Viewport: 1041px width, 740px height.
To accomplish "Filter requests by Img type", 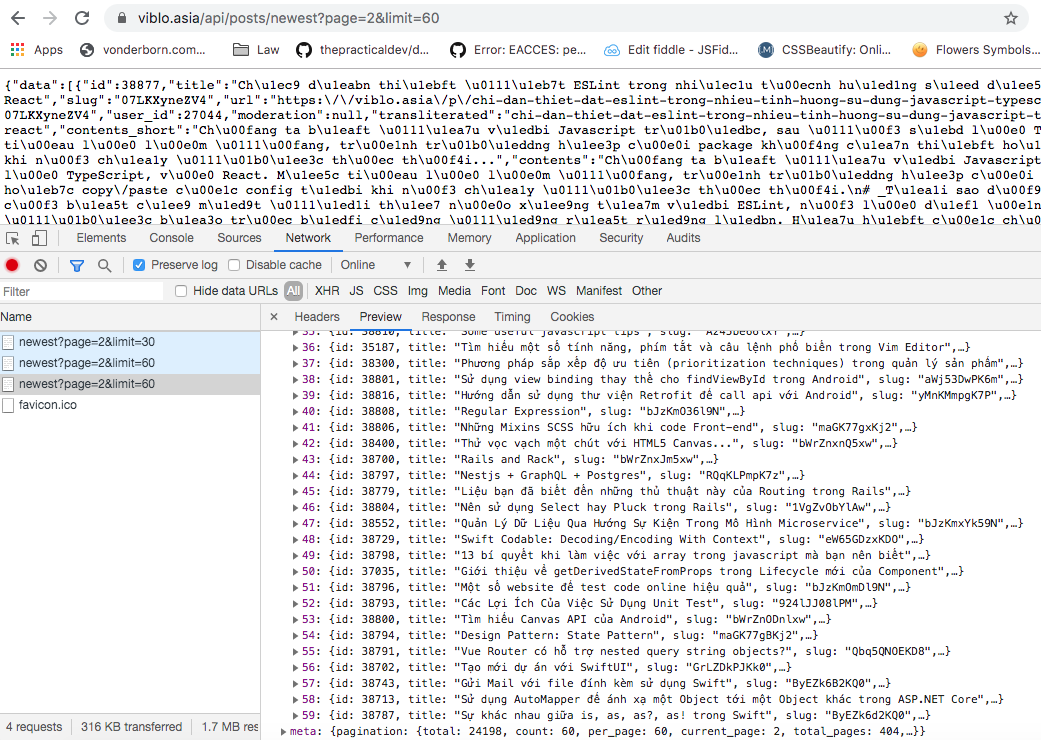I will pyautogui.click(x=418, y=291).
